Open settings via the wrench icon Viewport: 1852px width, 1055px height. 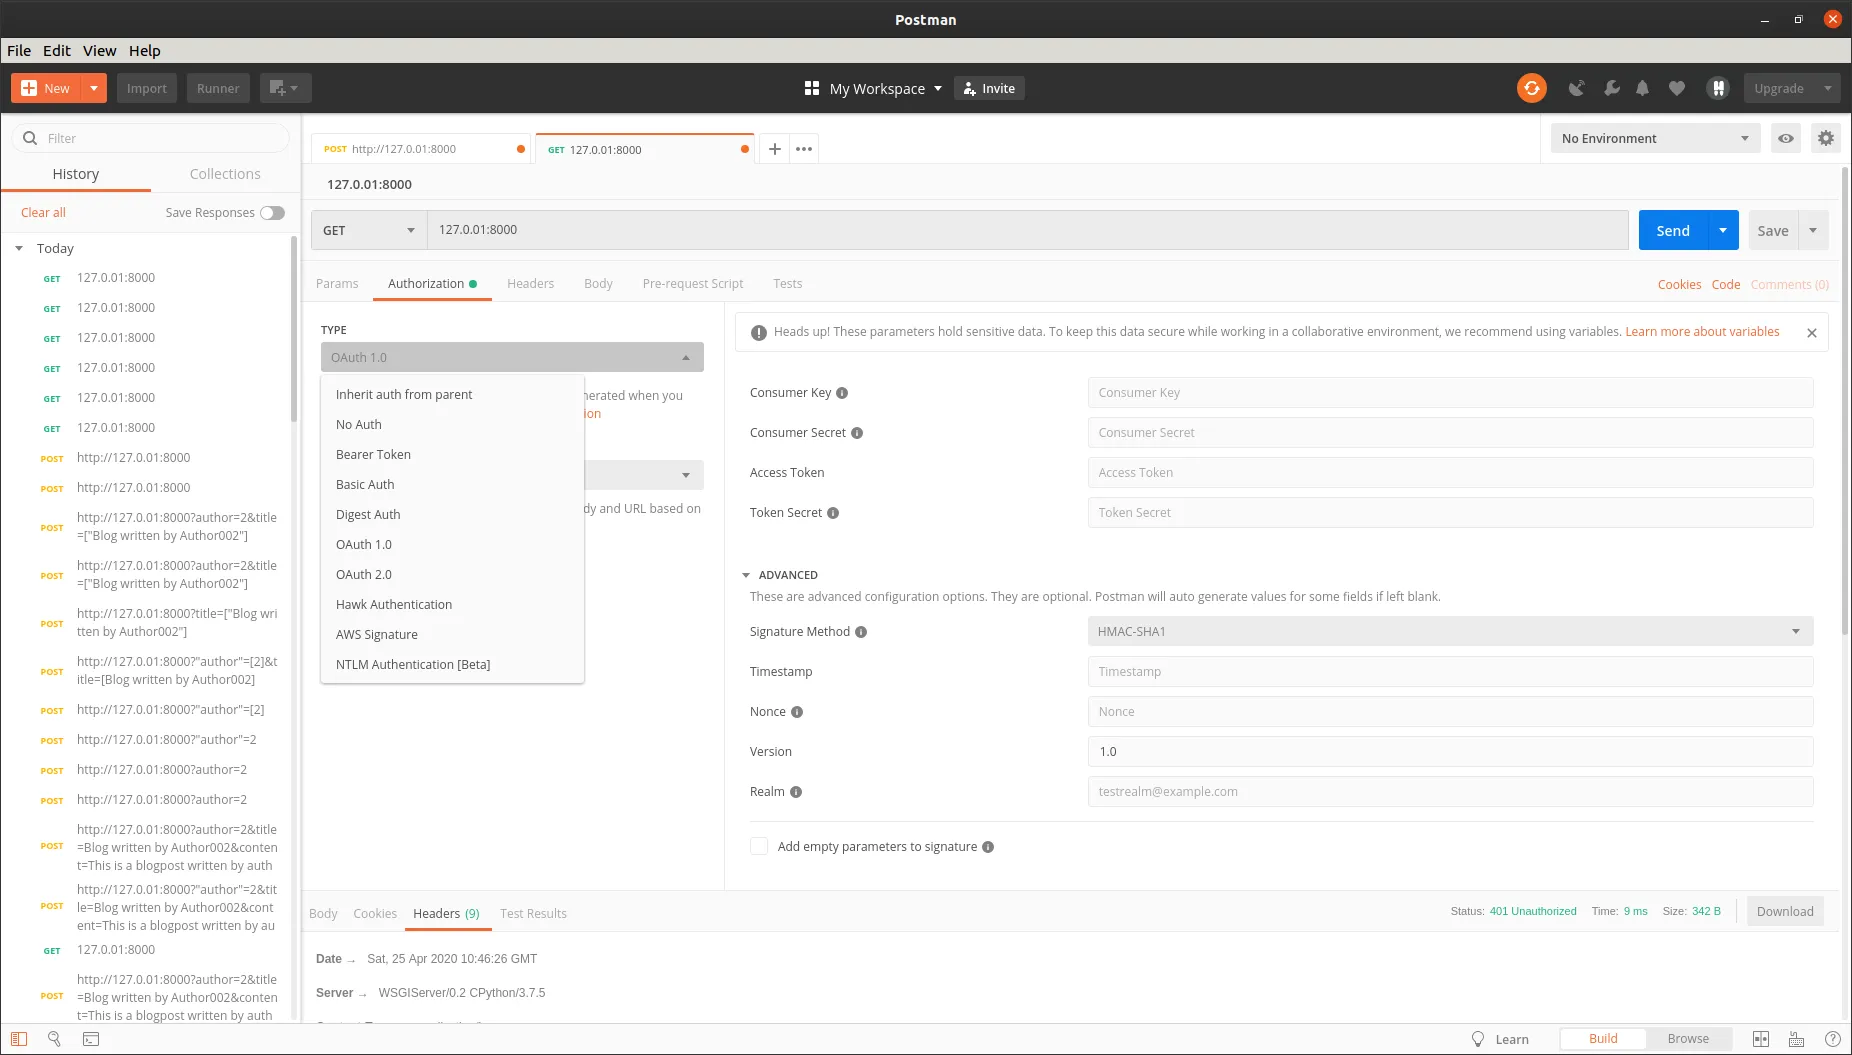point(1611,88)
